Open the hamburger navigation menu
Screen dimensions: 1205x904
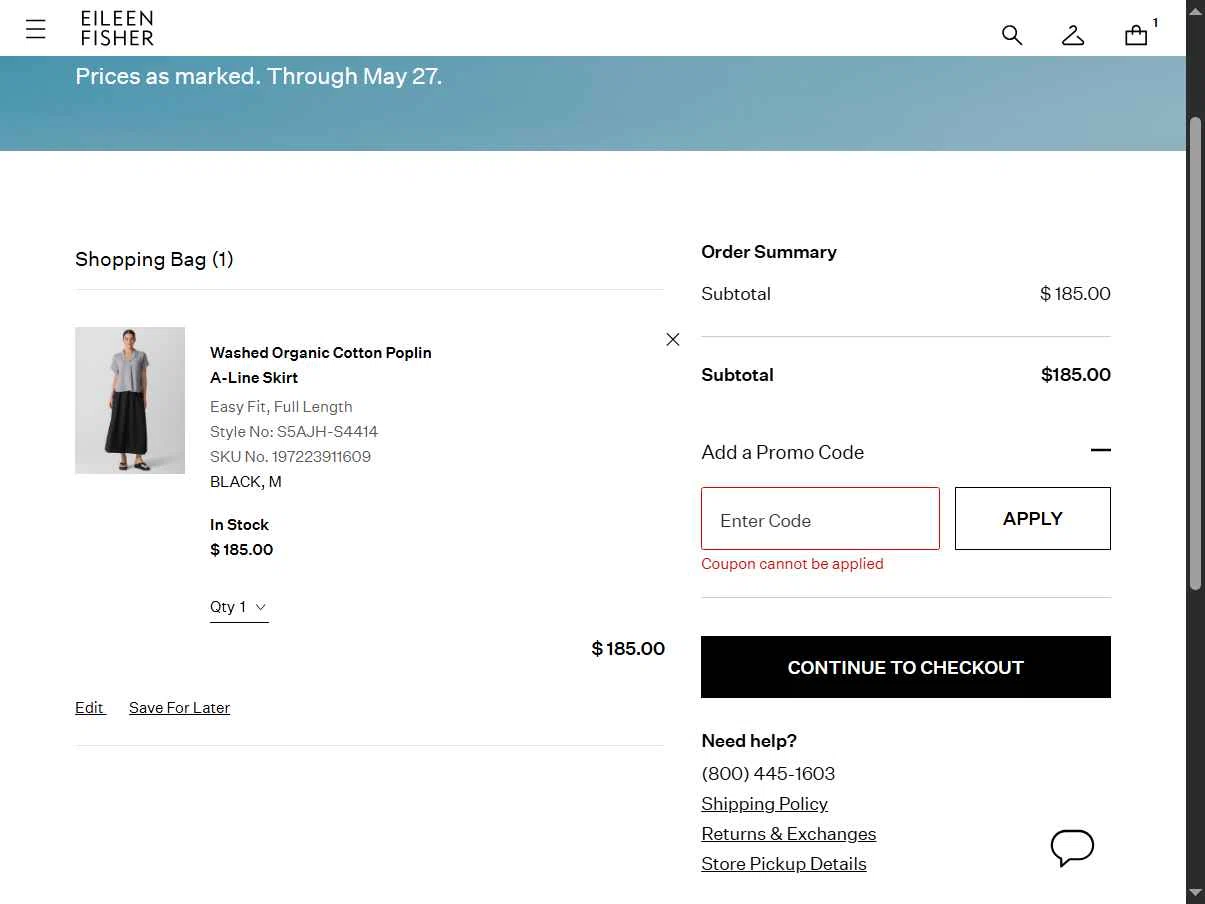pos(36,29)
